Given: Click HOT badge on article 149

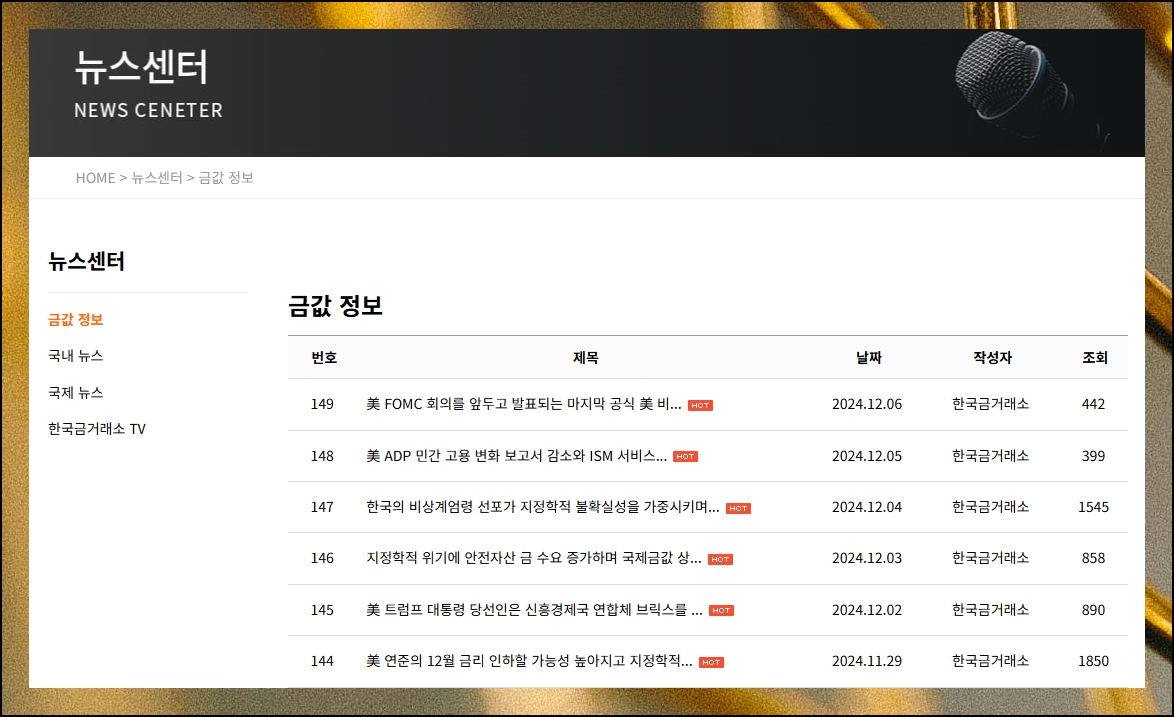Looking at the screenshot, I should 700,406.
